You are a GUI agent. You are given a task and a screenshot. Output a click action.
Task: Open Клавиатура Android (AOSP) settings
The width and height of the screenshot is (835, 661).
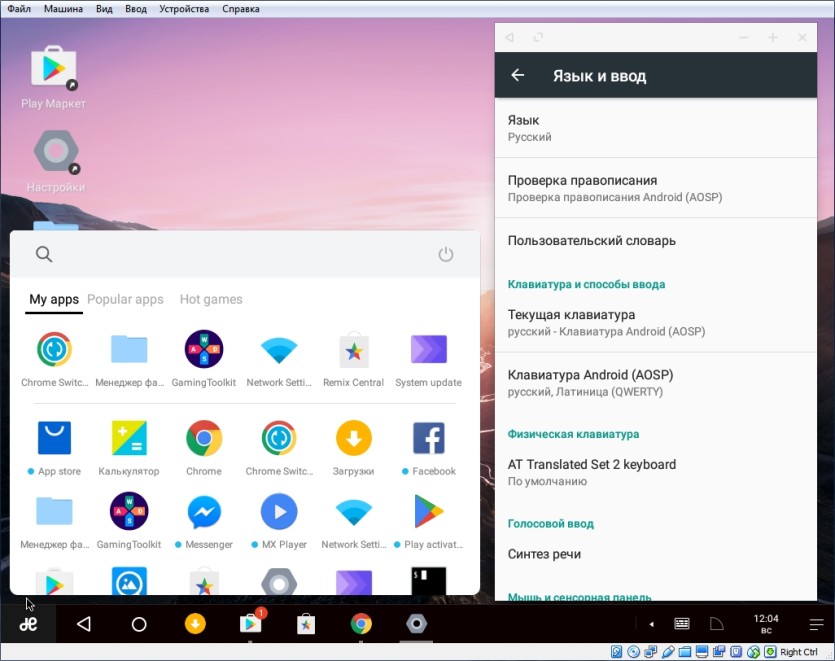click(x=656, y=383)
